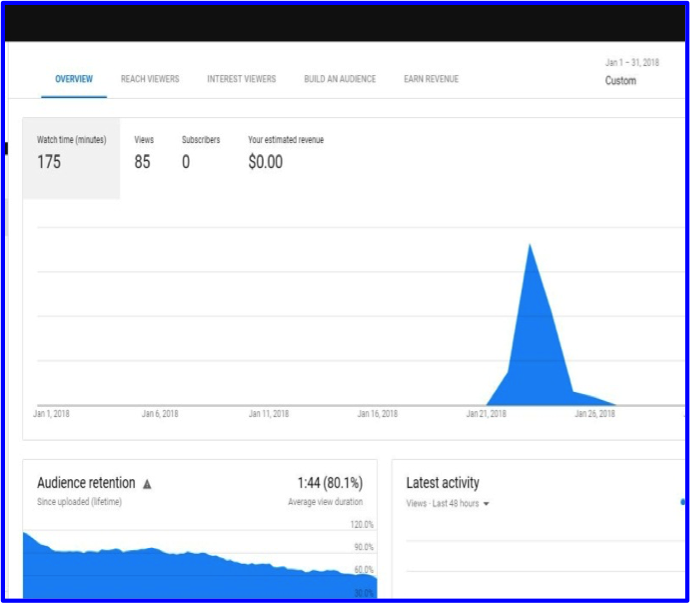Show the estimated revenue metric card
This screenshot has height=603, width=690.
(x=285, y=152)
